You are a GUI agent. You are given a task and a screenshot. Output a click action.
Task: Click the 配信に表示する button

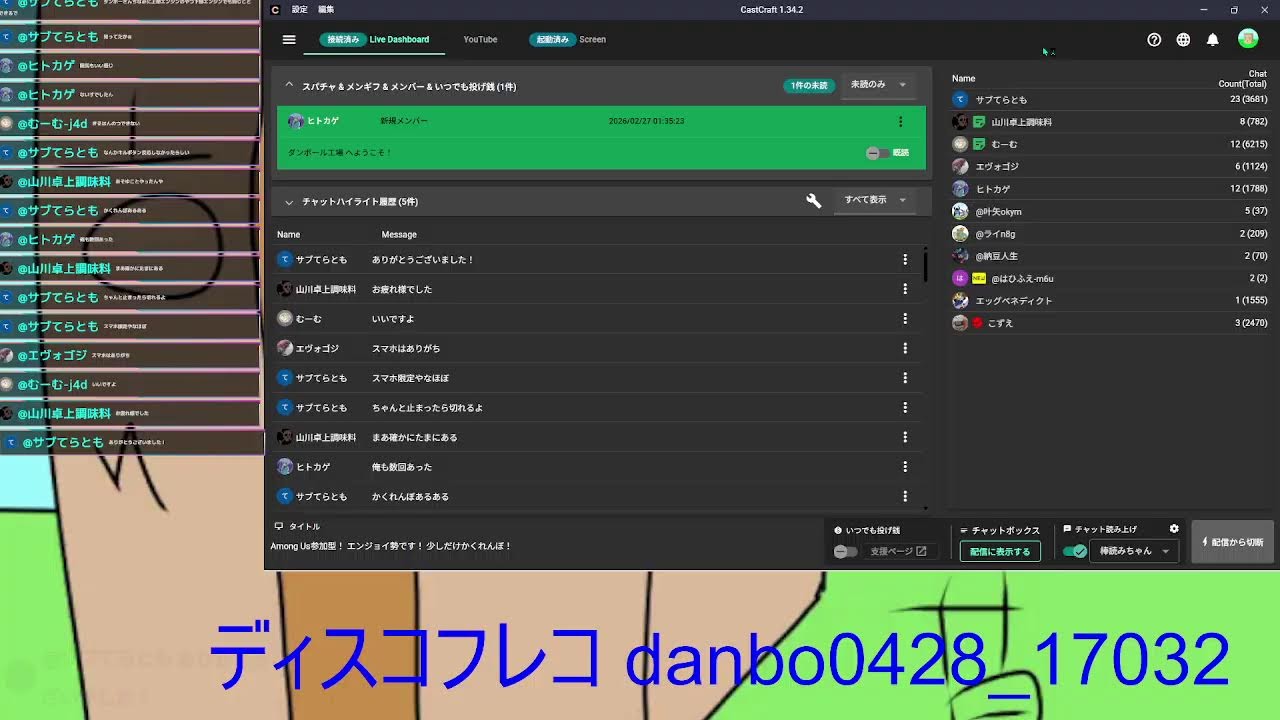[1001, 552]
